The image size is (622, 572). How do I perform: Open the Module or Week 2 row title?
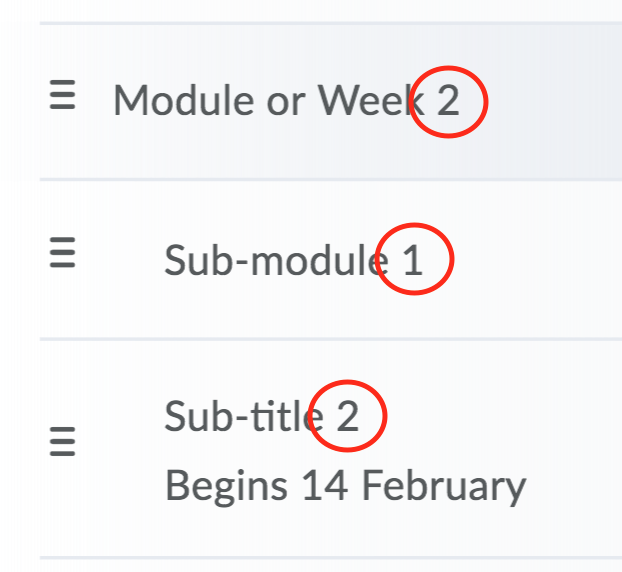(286, 101)
